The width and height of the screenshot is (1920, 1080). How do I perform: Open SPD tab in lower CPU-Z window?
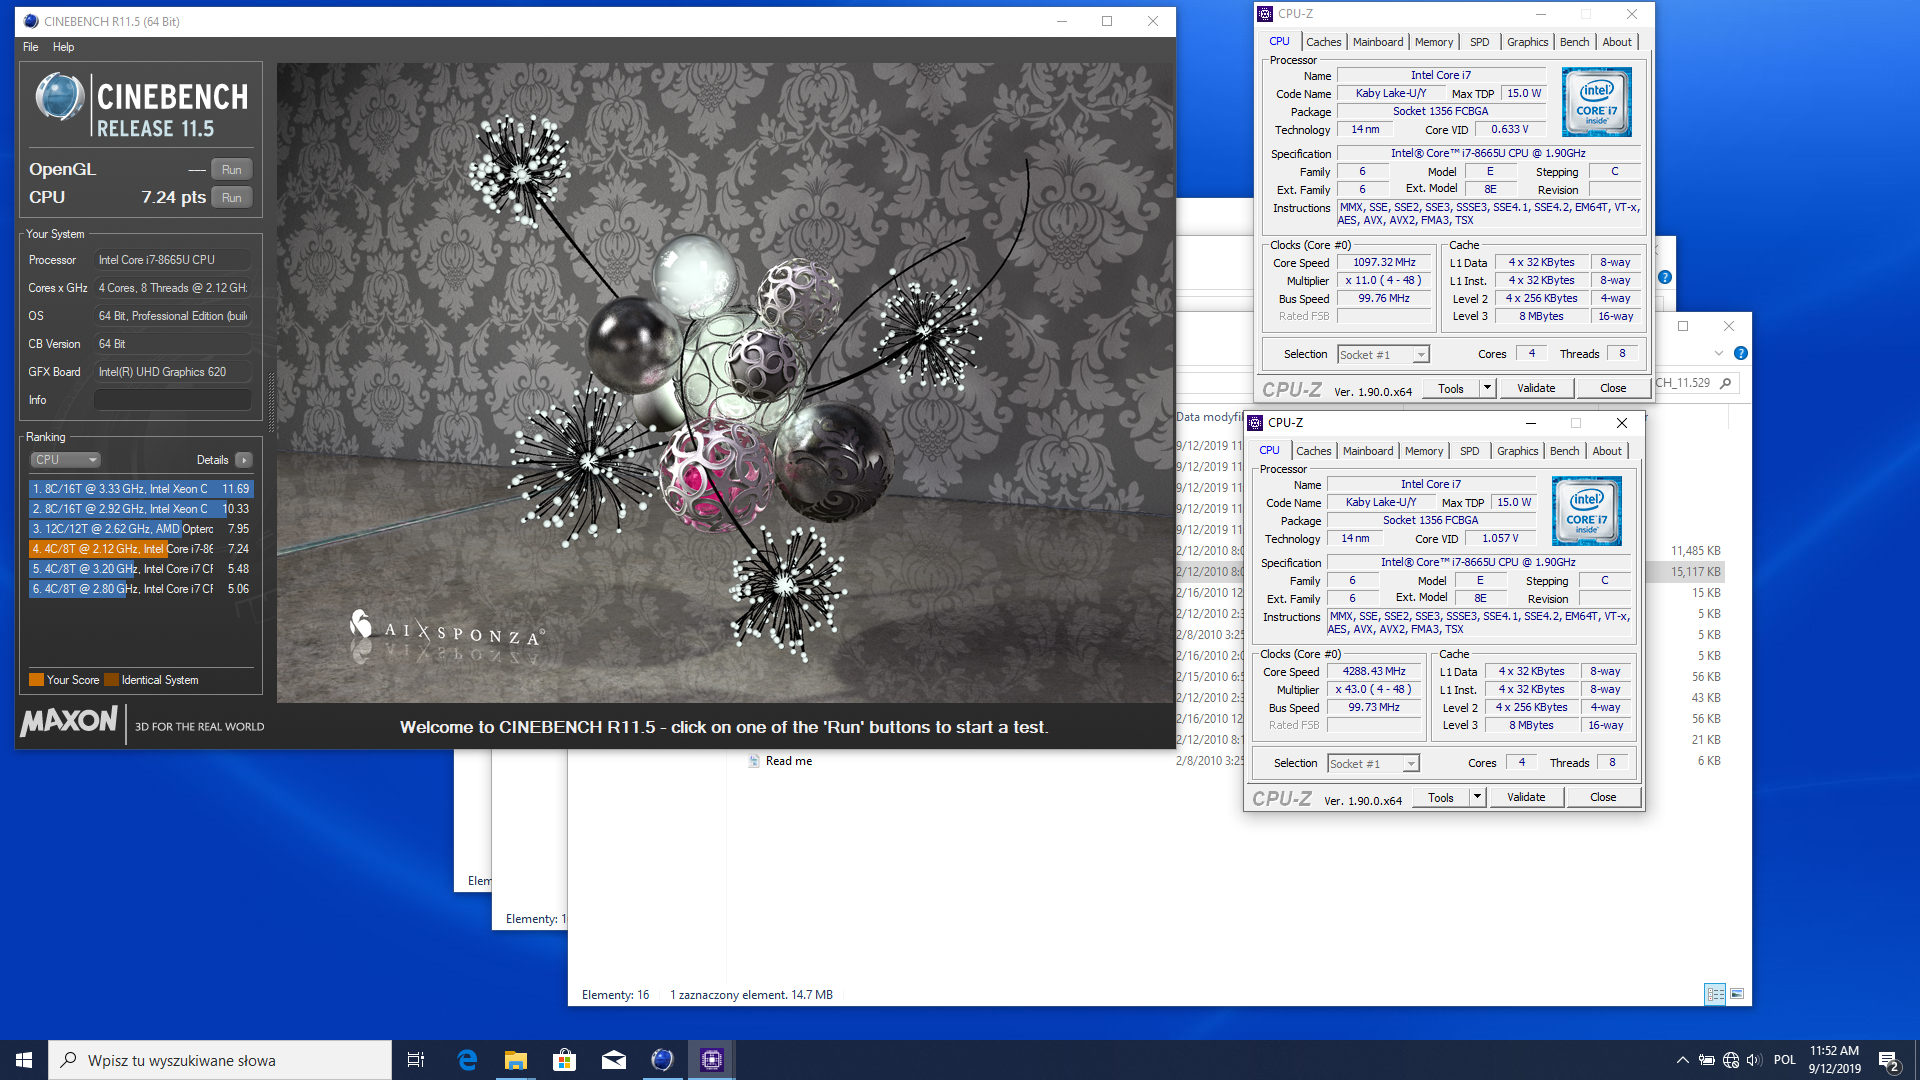click(x=1469, y=451)
